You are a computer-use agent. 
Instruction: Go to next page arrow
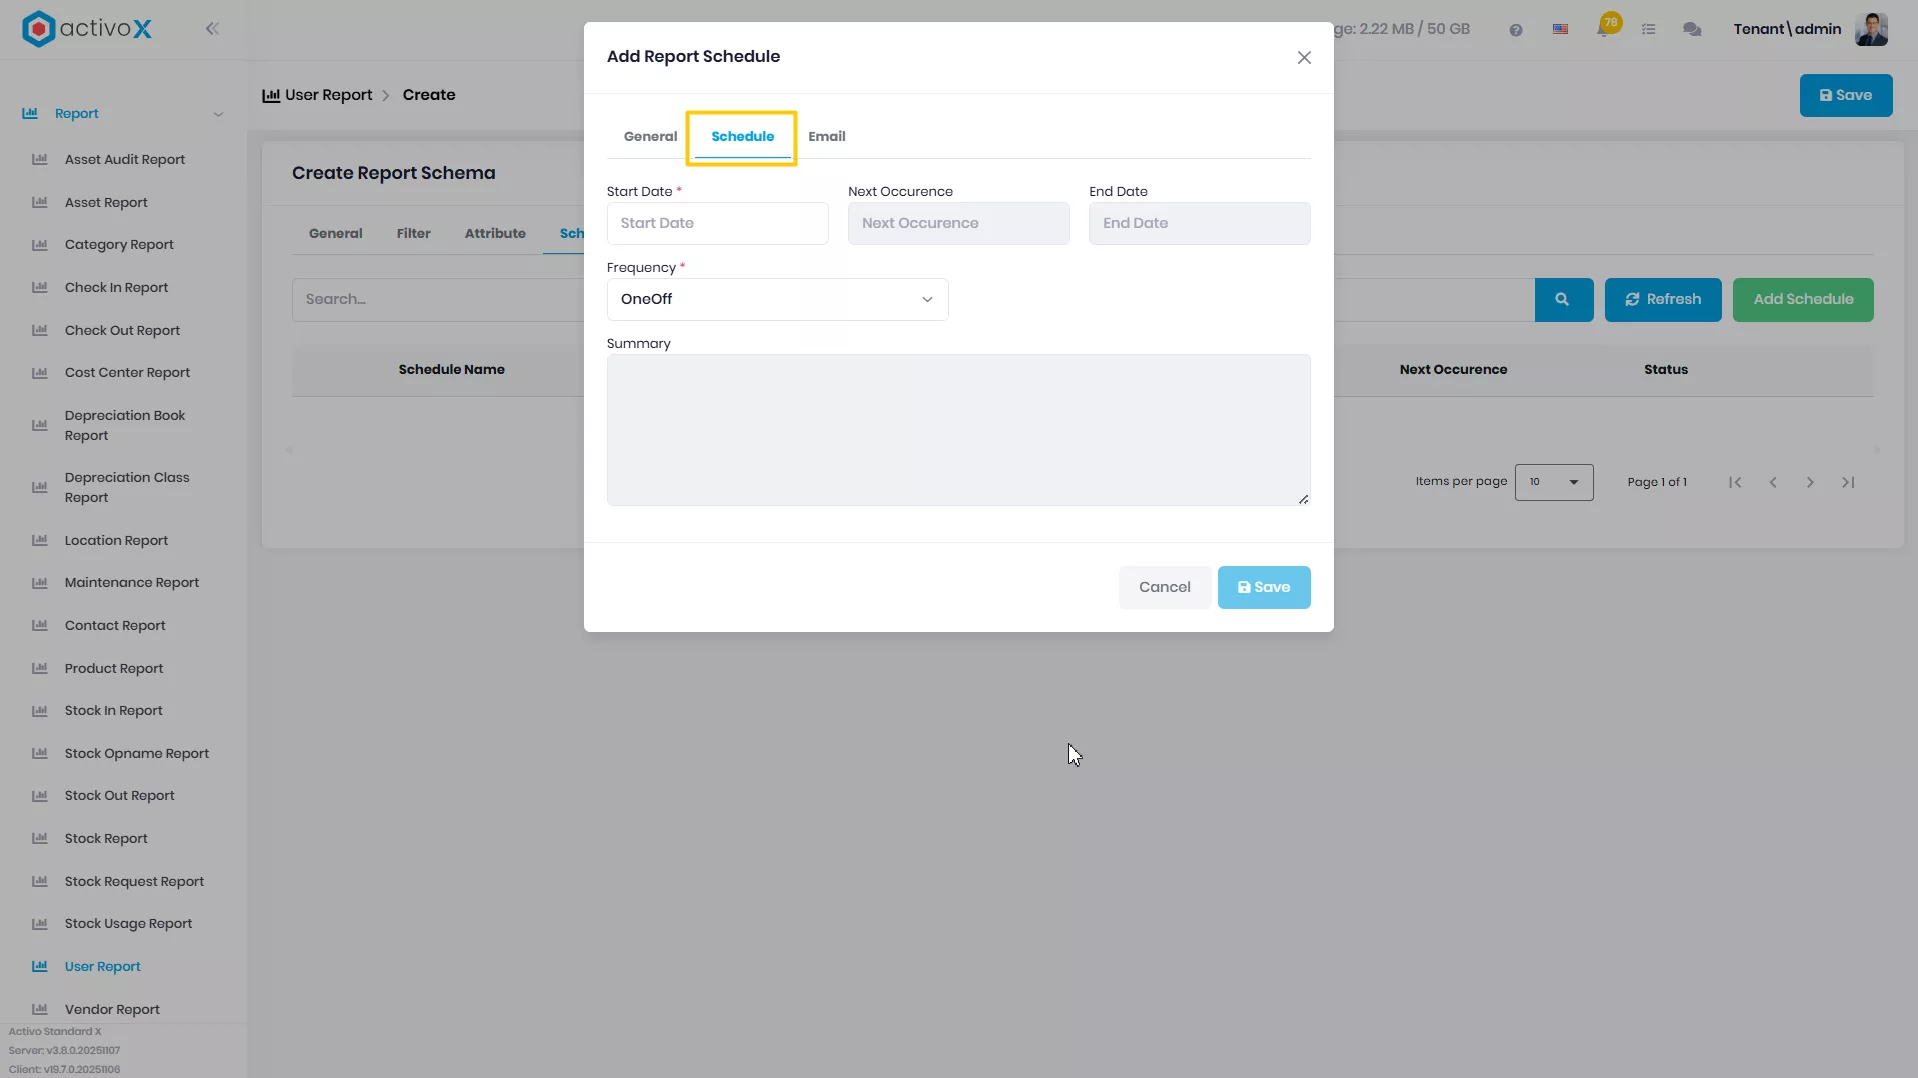pos(1810,483)
